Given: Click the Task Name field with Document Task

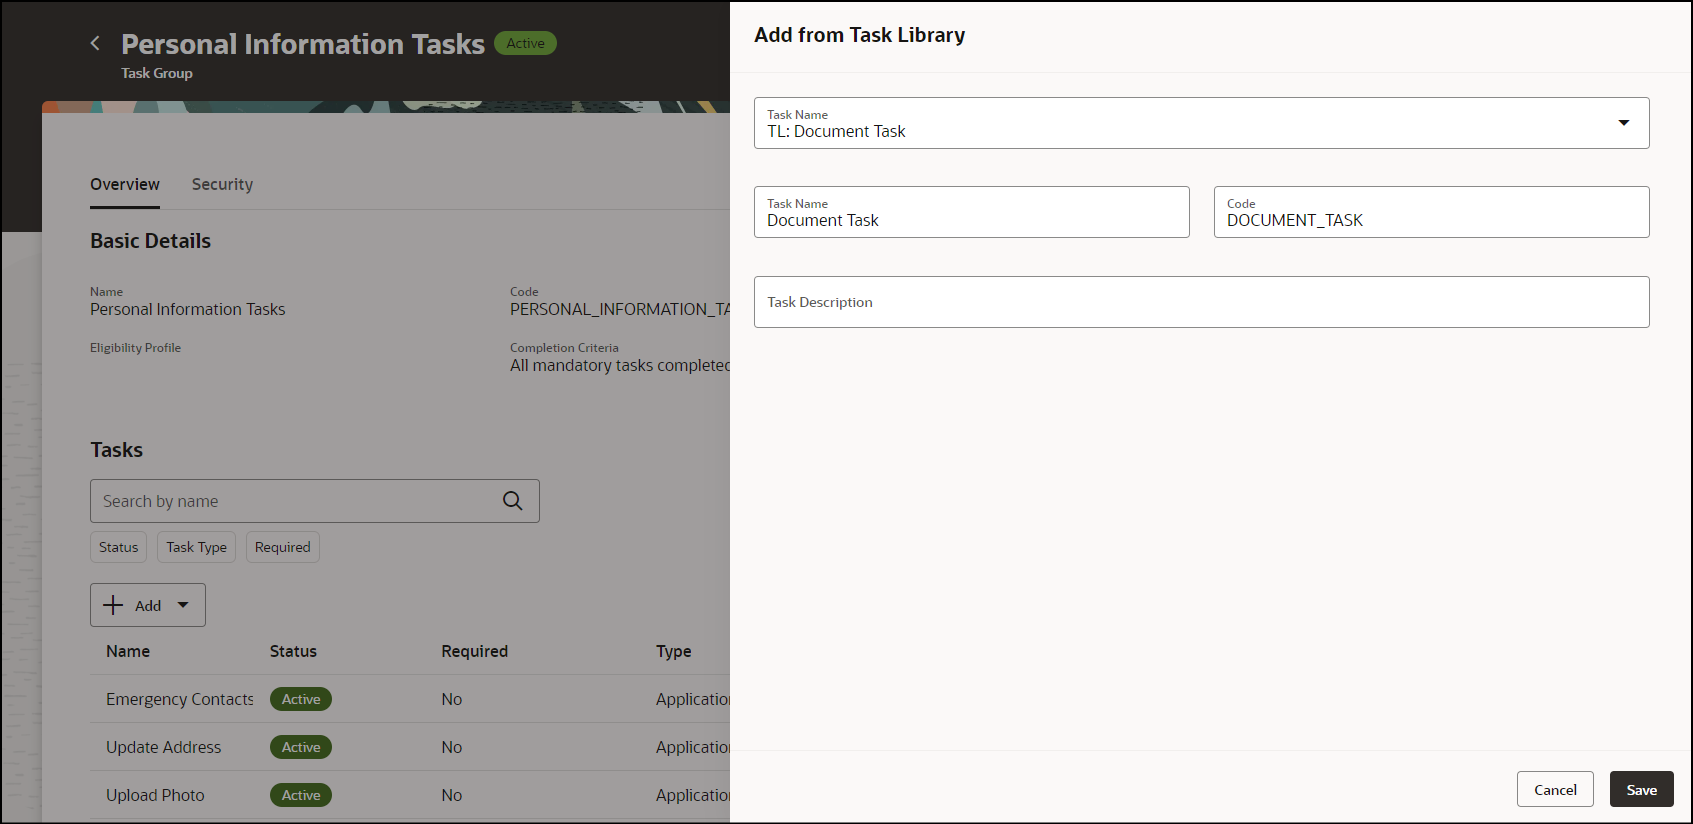Looking at the screenshot, I should [972, 212].
